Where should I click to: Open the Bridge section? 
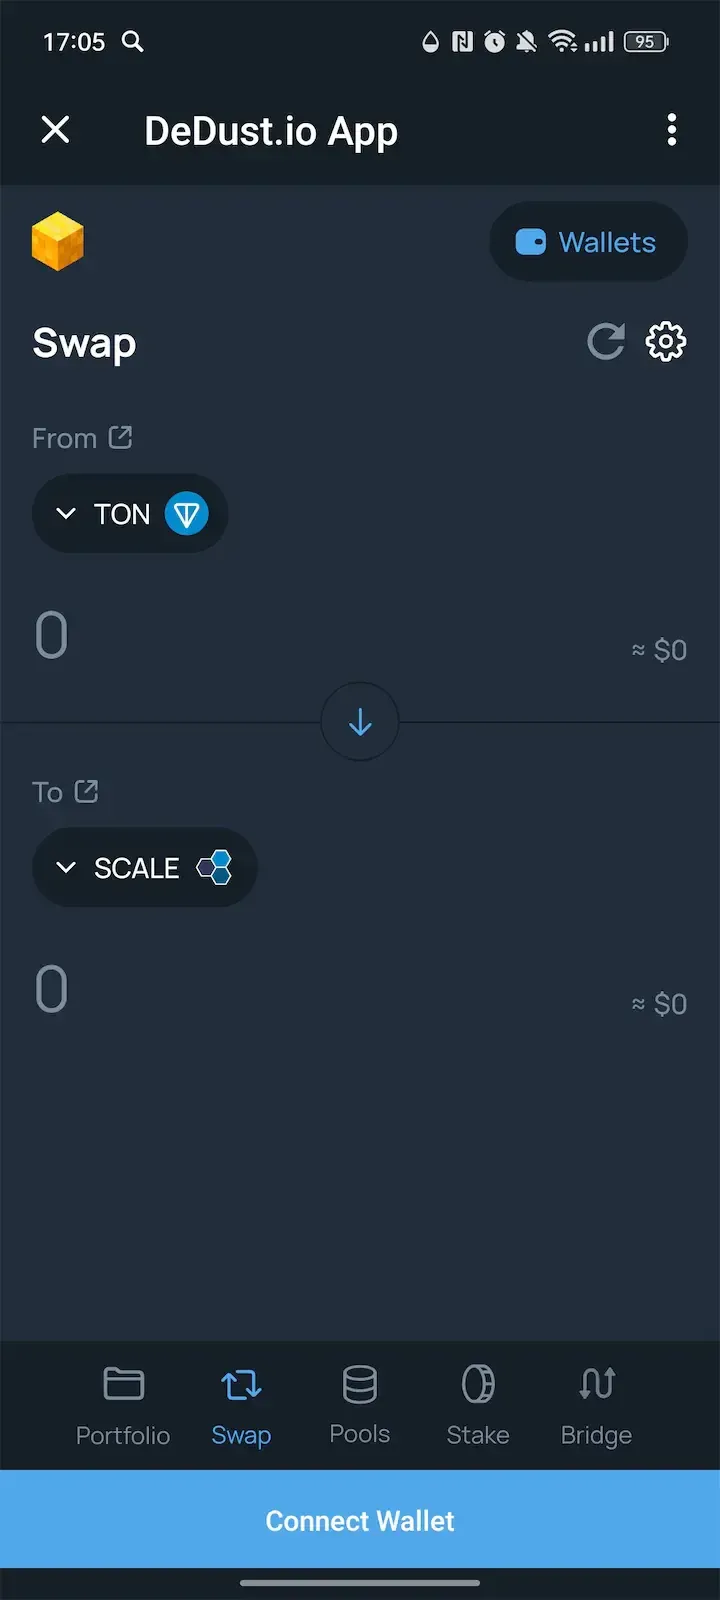click(596, 1405)
